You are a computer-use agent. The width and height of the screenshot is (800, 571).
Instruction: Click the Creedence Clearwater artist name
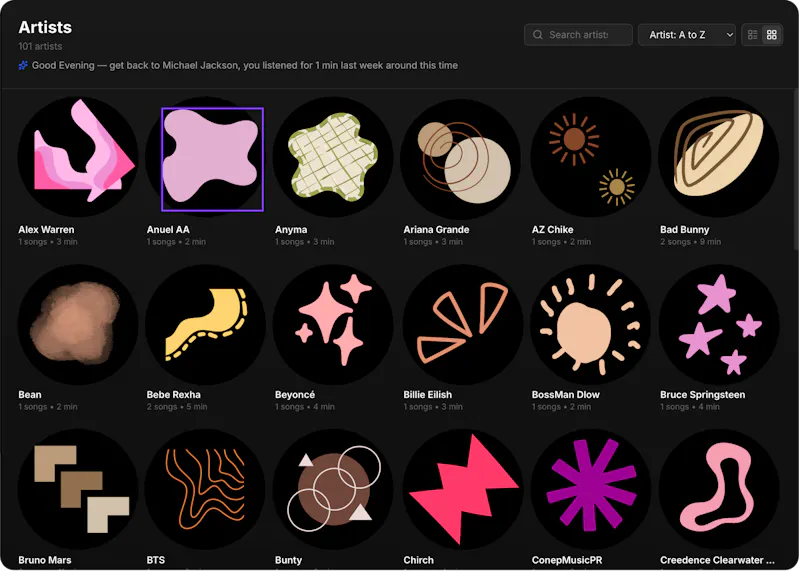pos(717,560)
